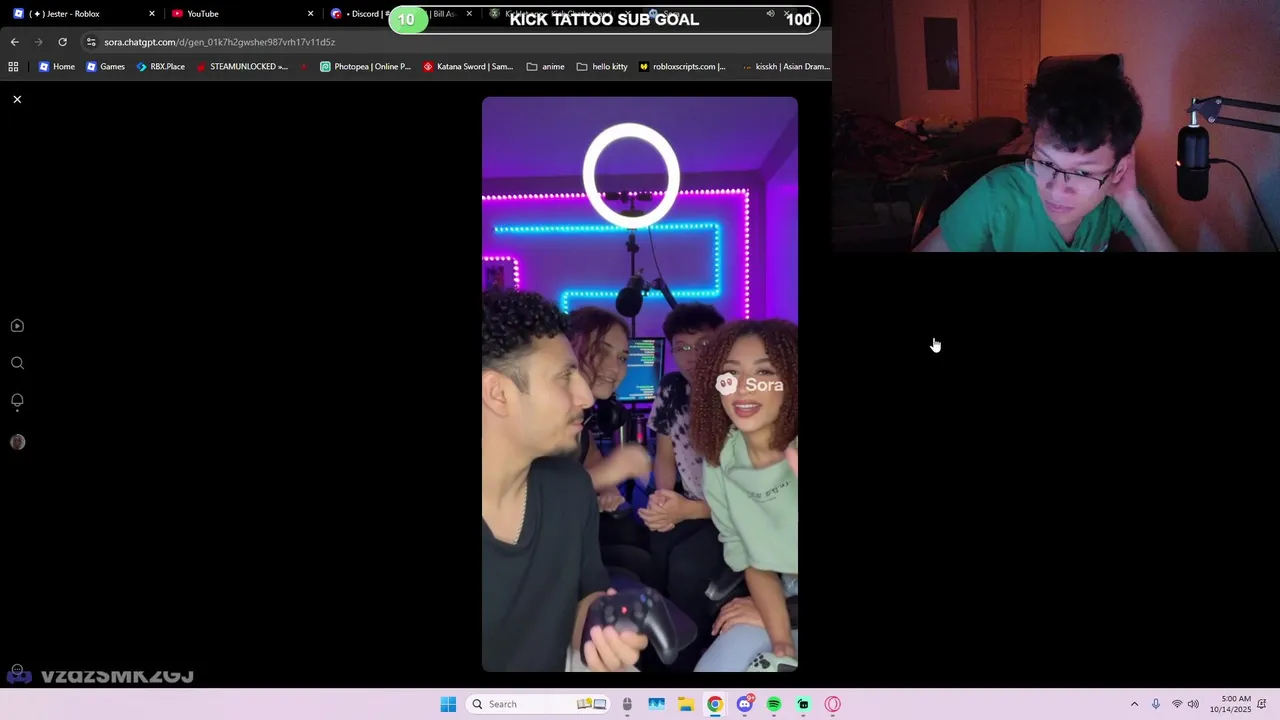This screenshot has height=720, width=1280.
Task: Close the Jester - Roblox tab
Action: click(152, 14)
